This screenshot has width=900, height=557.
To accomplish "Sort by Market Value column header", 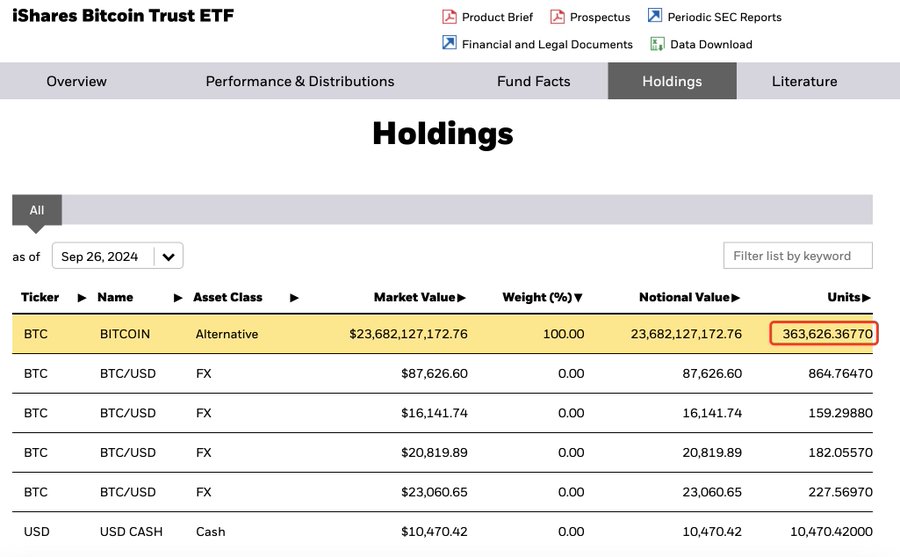I will tap(420, 297).
